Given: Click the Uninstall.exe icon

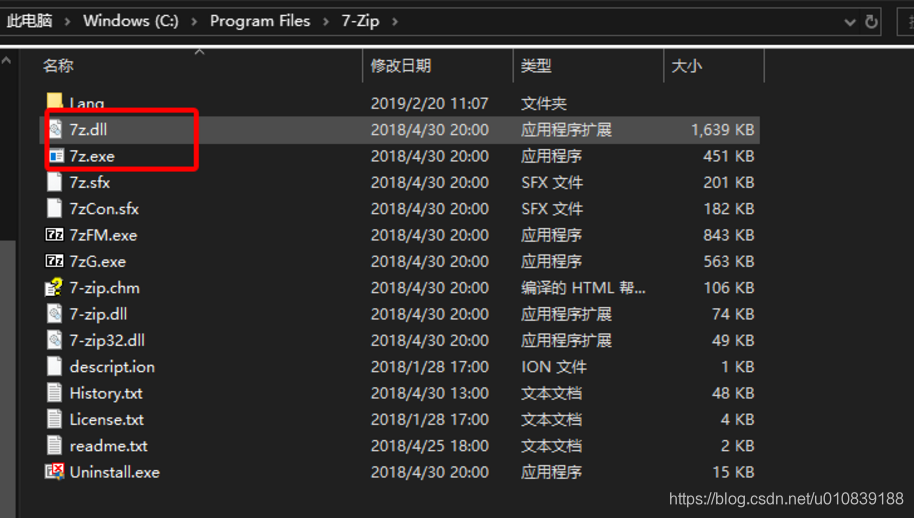Looking at the screenshot, I should coord(54,471).
